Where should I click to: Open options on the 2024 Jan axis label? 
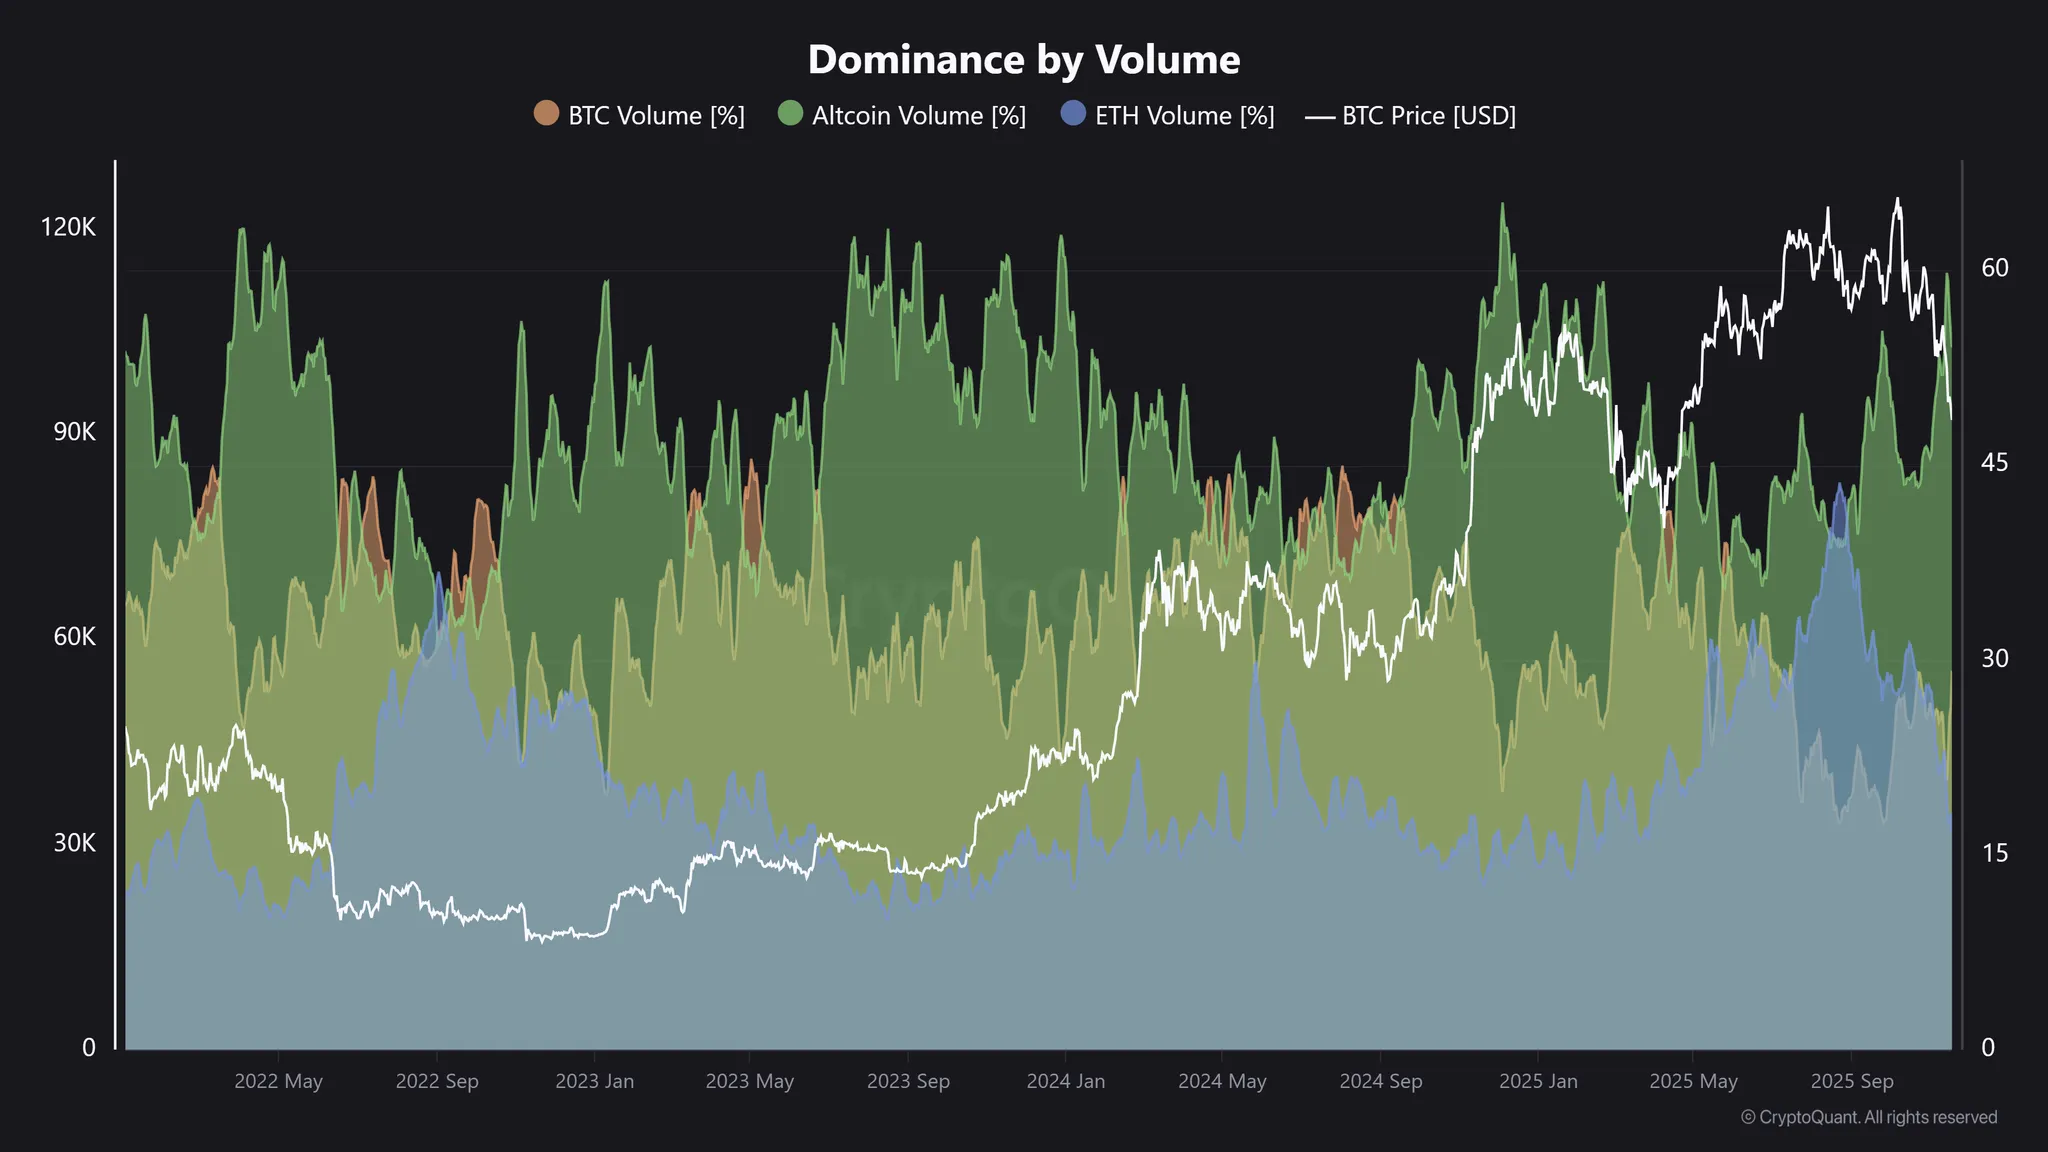tap(1067, 1081)
